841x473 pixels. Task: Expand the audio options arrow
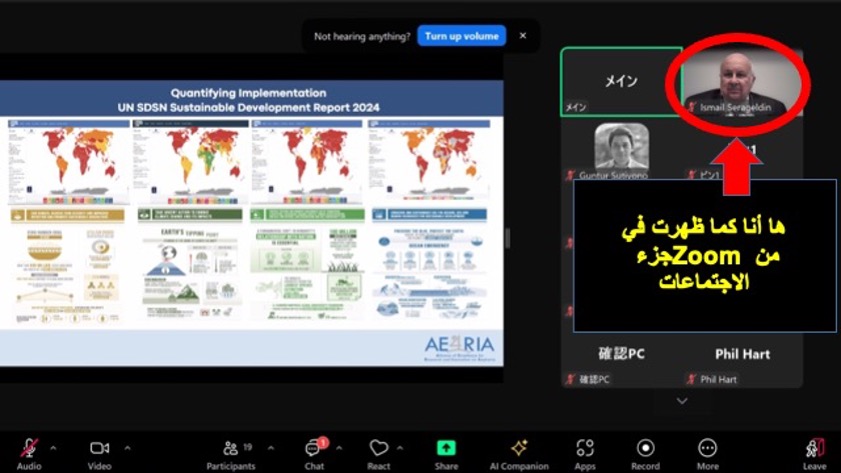(53, 448)
